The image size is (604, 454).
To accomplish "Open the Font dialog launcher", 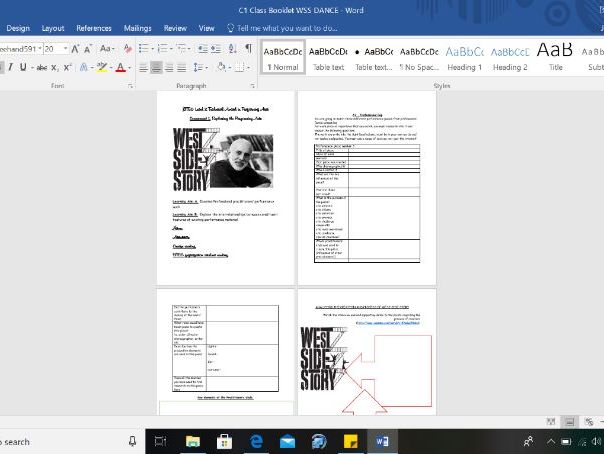I will pos(130,86).
